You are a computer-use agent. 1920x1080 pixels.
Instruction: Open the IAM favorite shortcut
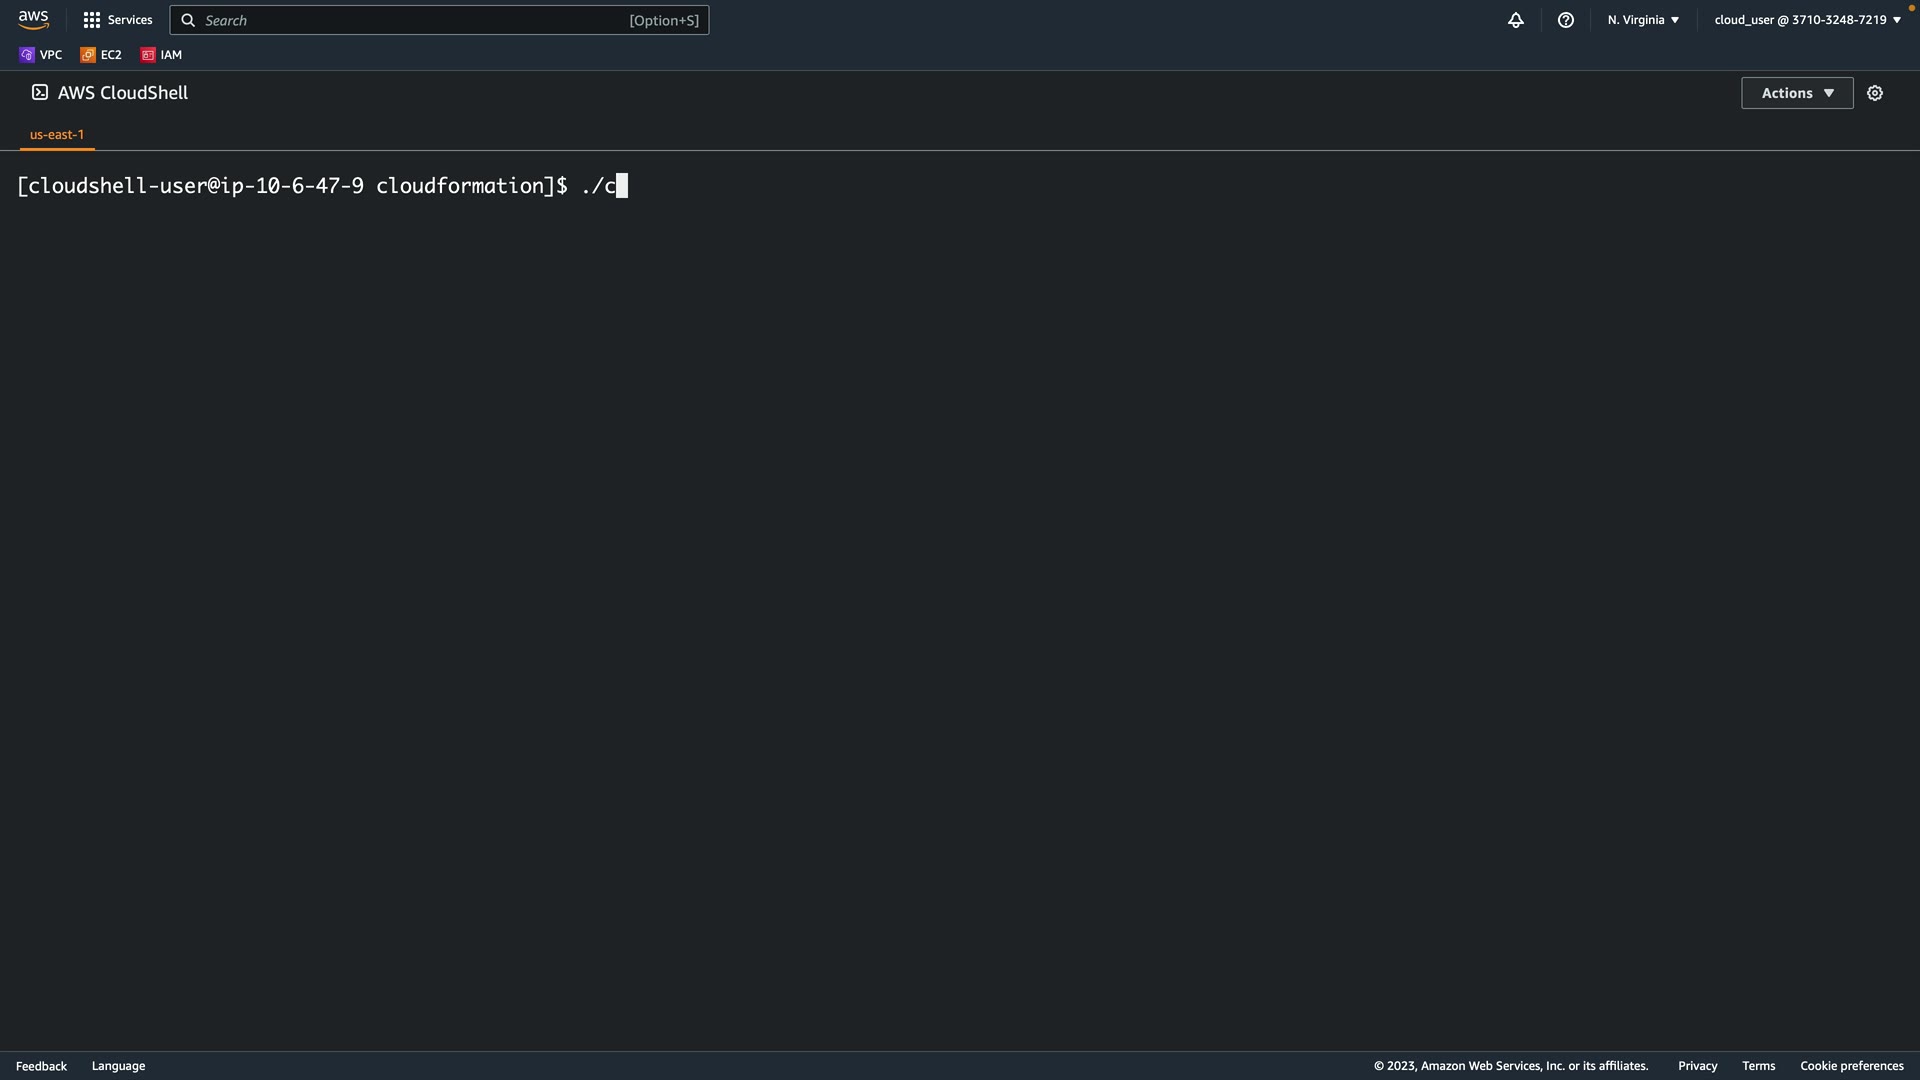[x=161, y=55]
